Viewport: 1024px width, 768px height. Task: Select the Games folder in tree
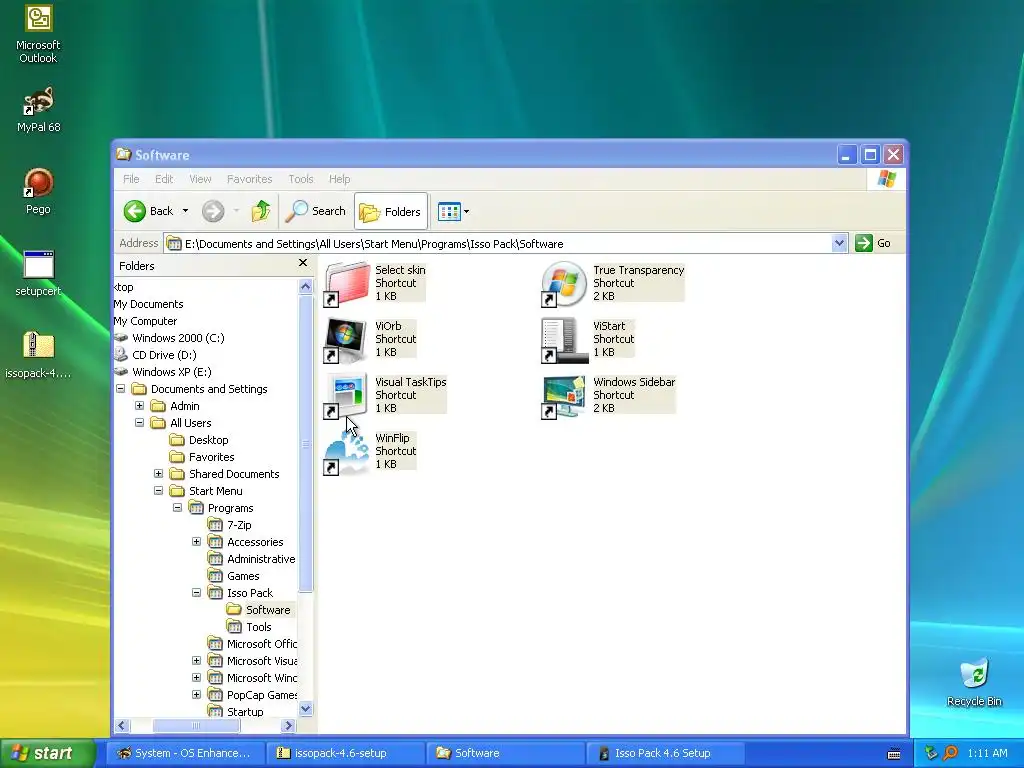243,576
